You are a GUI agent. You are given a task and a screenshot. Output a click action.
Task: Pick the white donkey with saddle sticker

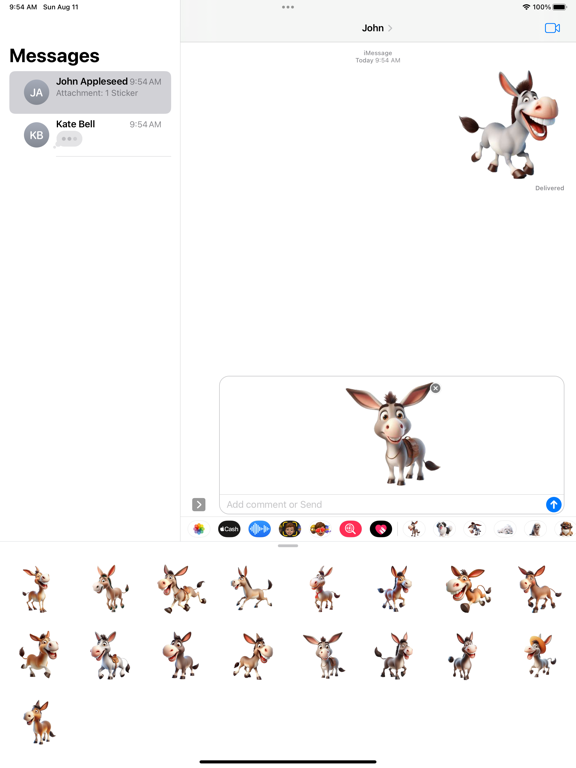[x=110, y=655]
